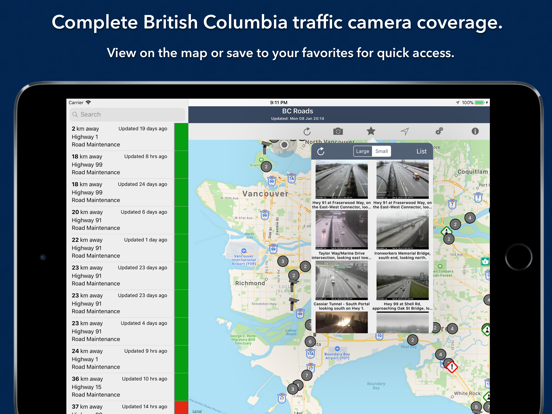552x414 pixels.
Task: Tap the Coquitlam label on the map
Action: (472, 172)
